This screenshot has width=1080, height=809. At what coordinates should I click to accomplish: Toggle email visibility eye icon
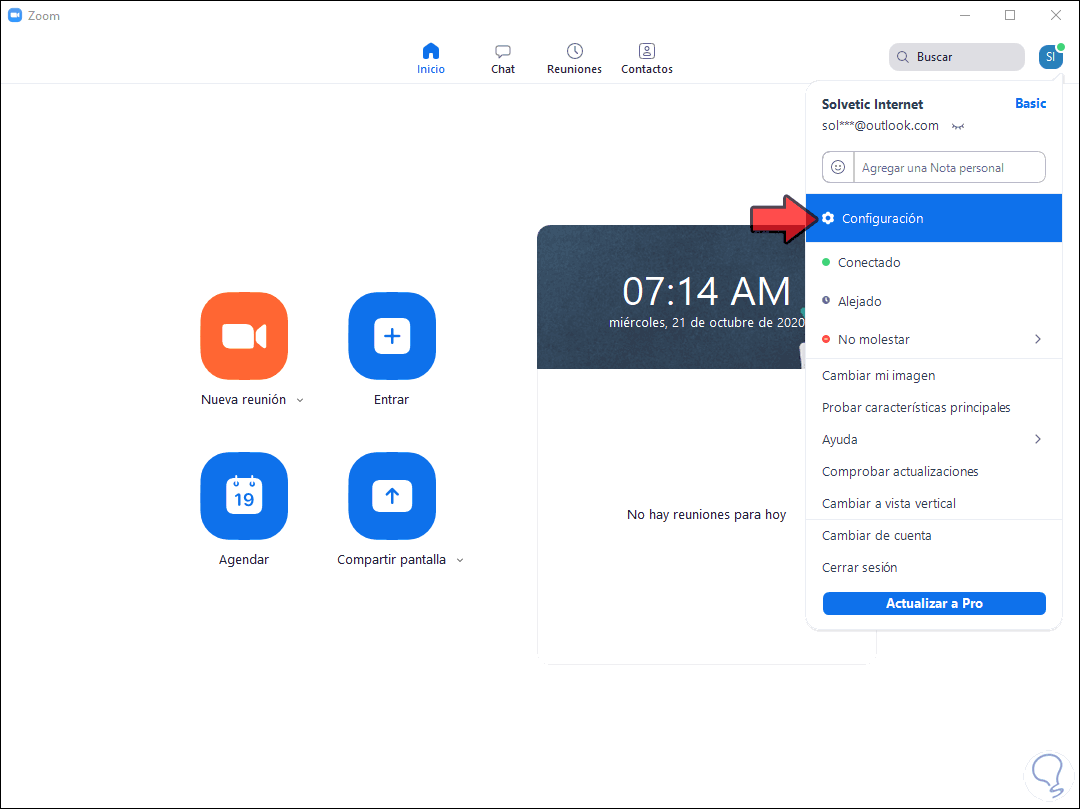point(957,126)
